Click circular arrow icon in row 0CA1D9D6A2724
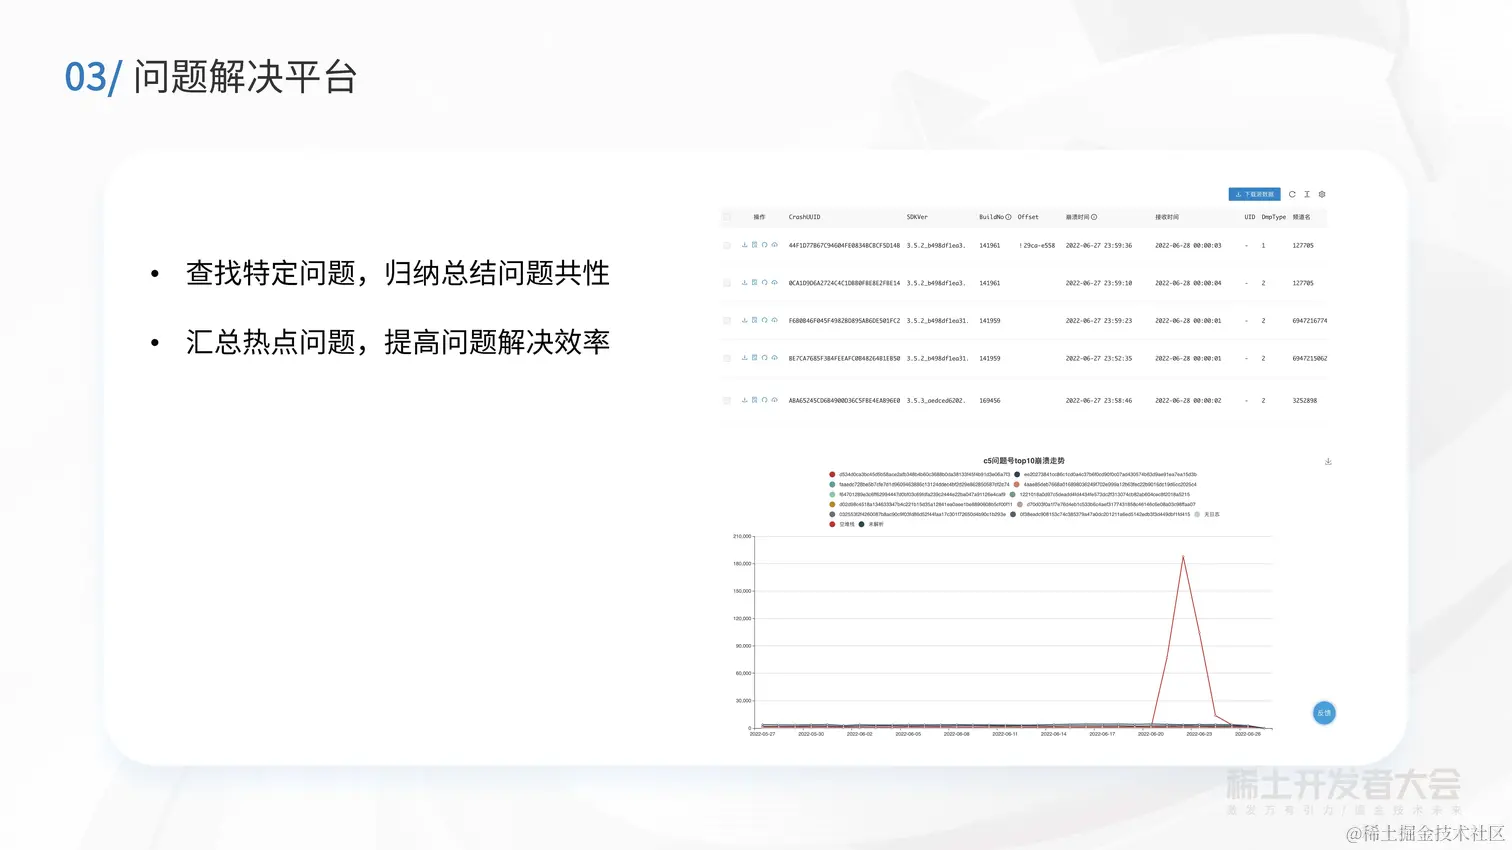Screen dimensions: 1512x850 tap(765, 283)
